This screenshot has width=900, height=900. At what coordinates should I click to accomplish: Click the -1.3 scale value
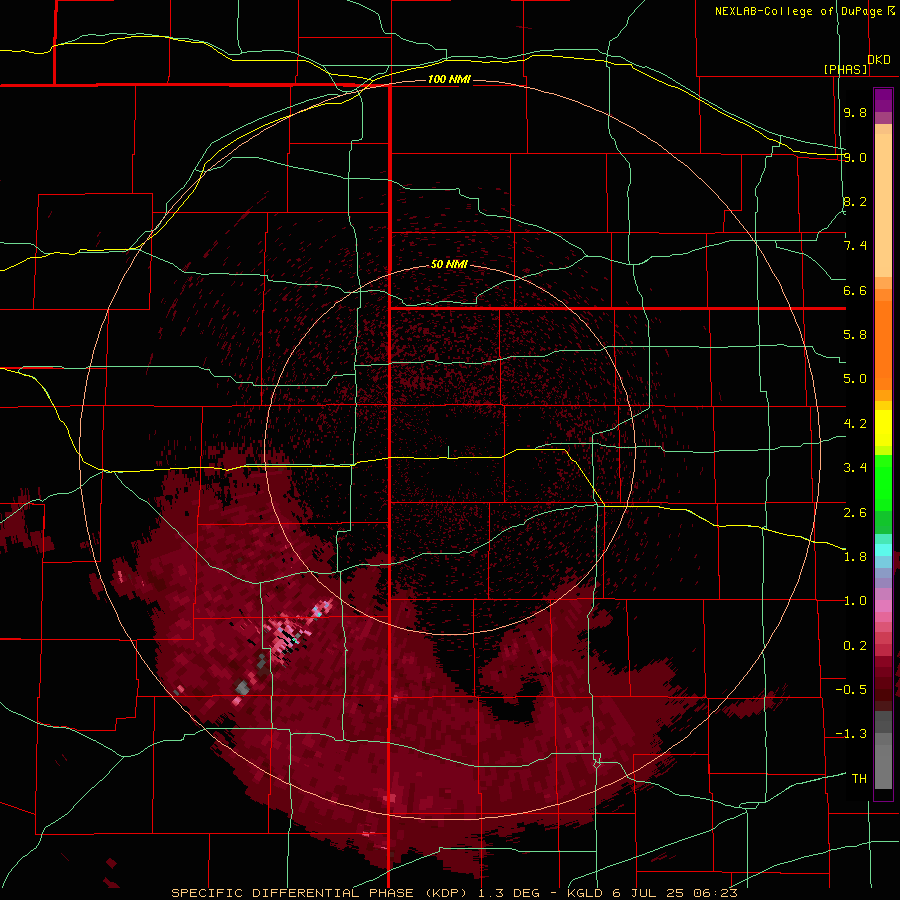(x=851, y=734)
